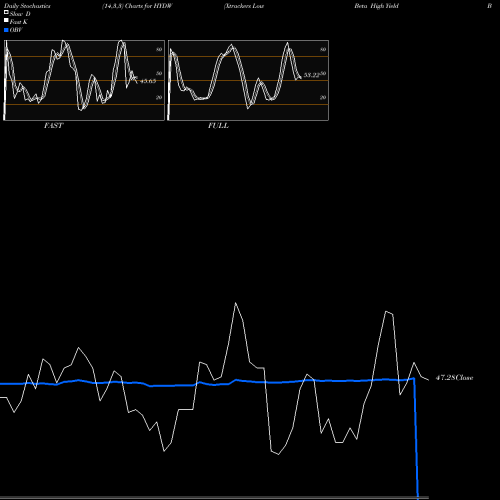This screenshot has height=500, width=500.
Task: Click the FAST stochastic chart panel
Action: click(x=84, y=80)
